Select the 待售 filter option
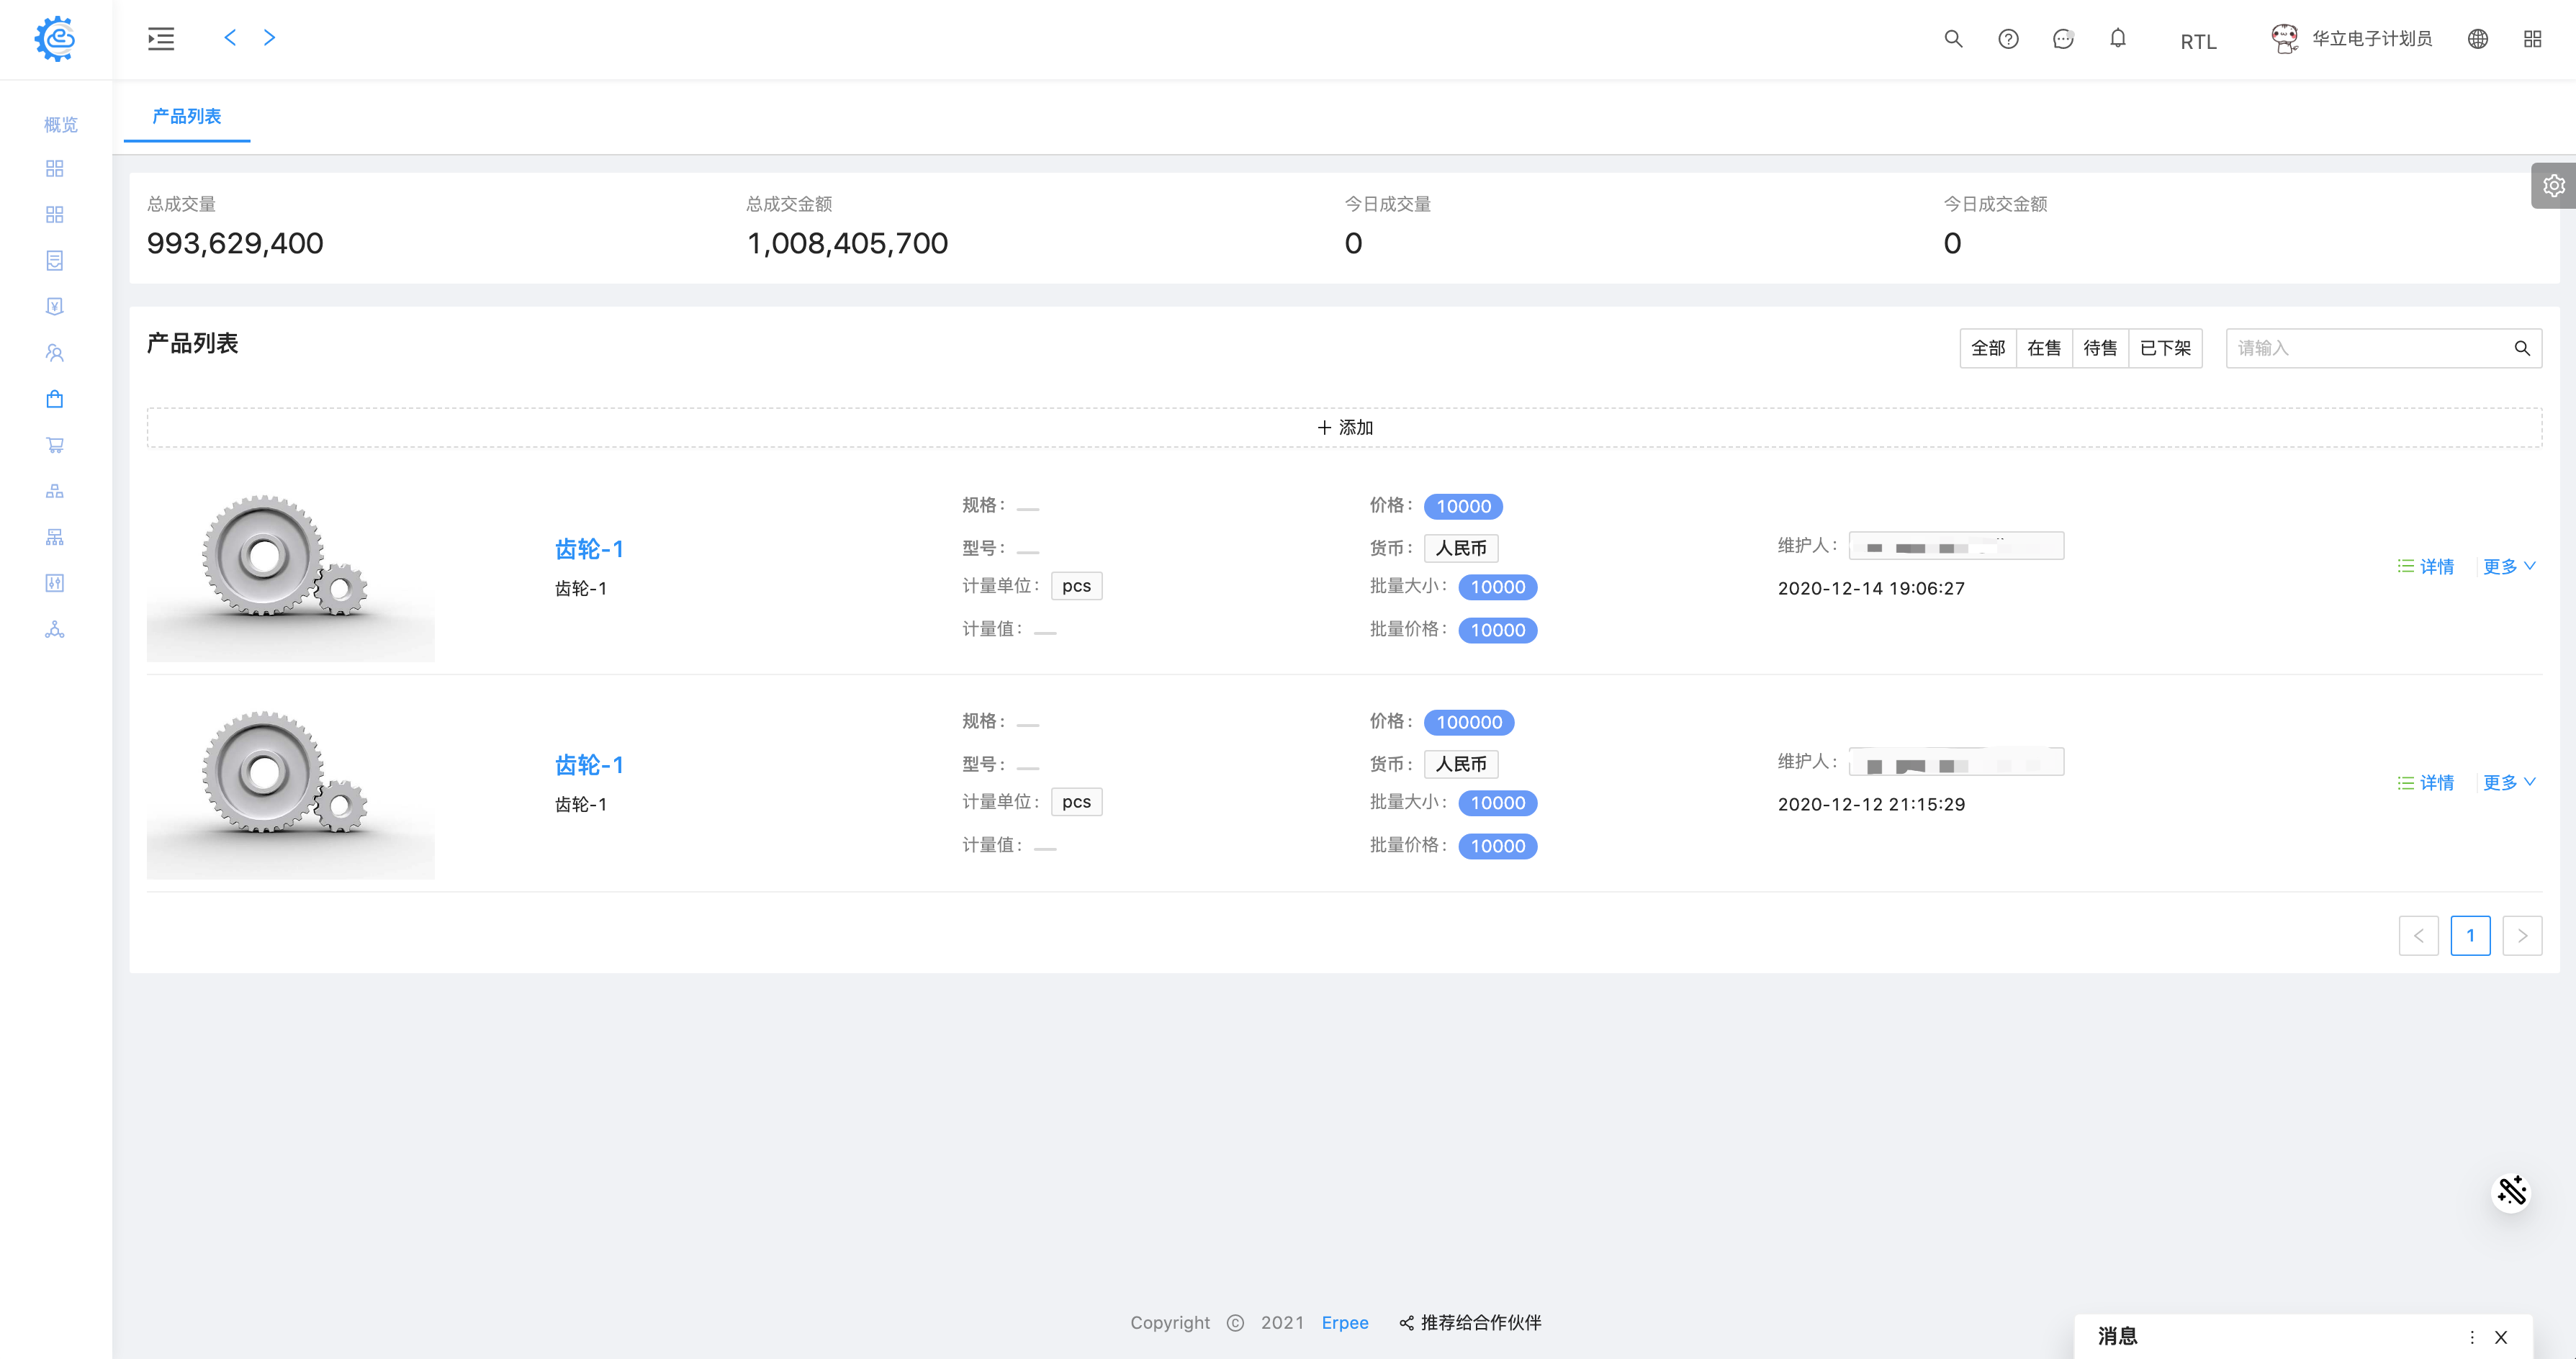 [x=2100, y=348]
